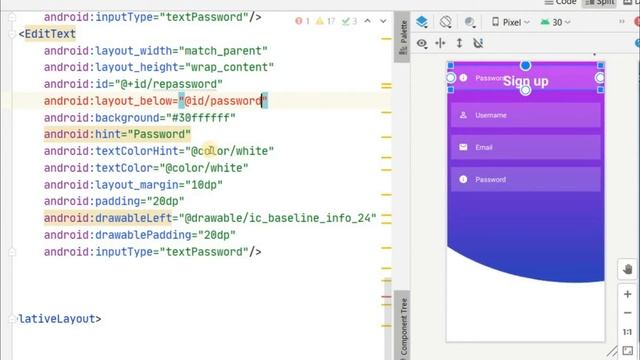
Task: Click the <EditText opening tag
Action: click(47, 34)
